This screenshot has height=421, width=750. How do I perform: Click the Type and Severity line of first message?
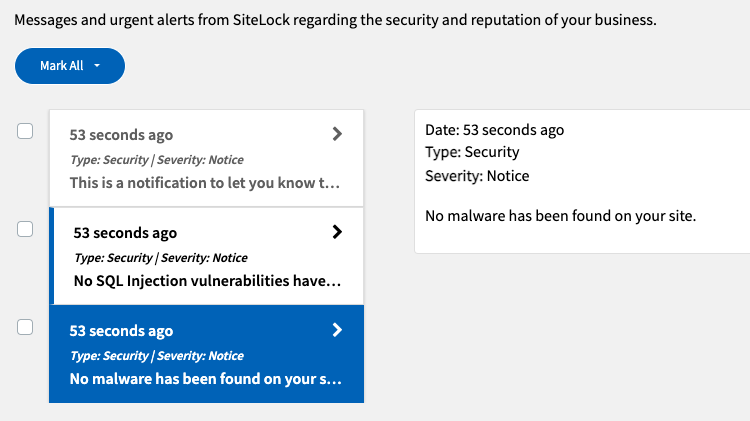click(x=157, y=160)
